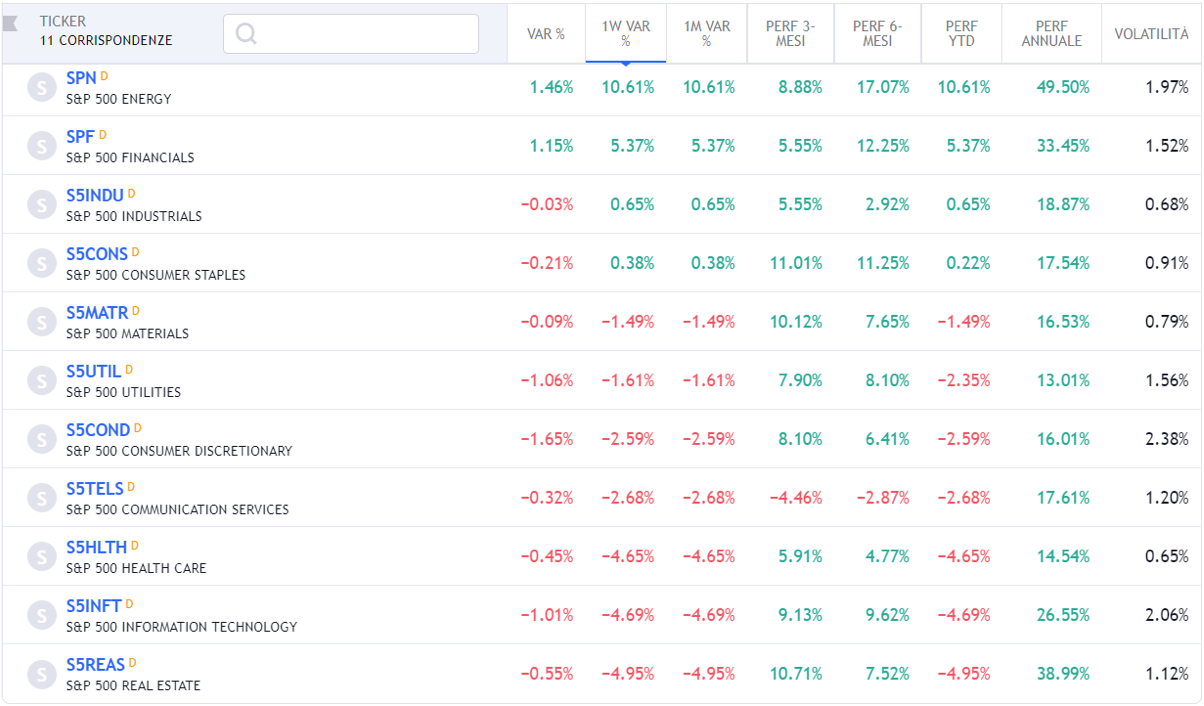Open the S5INDU ticker link
The image size is (1204, 706).
(x=95, y=196)
